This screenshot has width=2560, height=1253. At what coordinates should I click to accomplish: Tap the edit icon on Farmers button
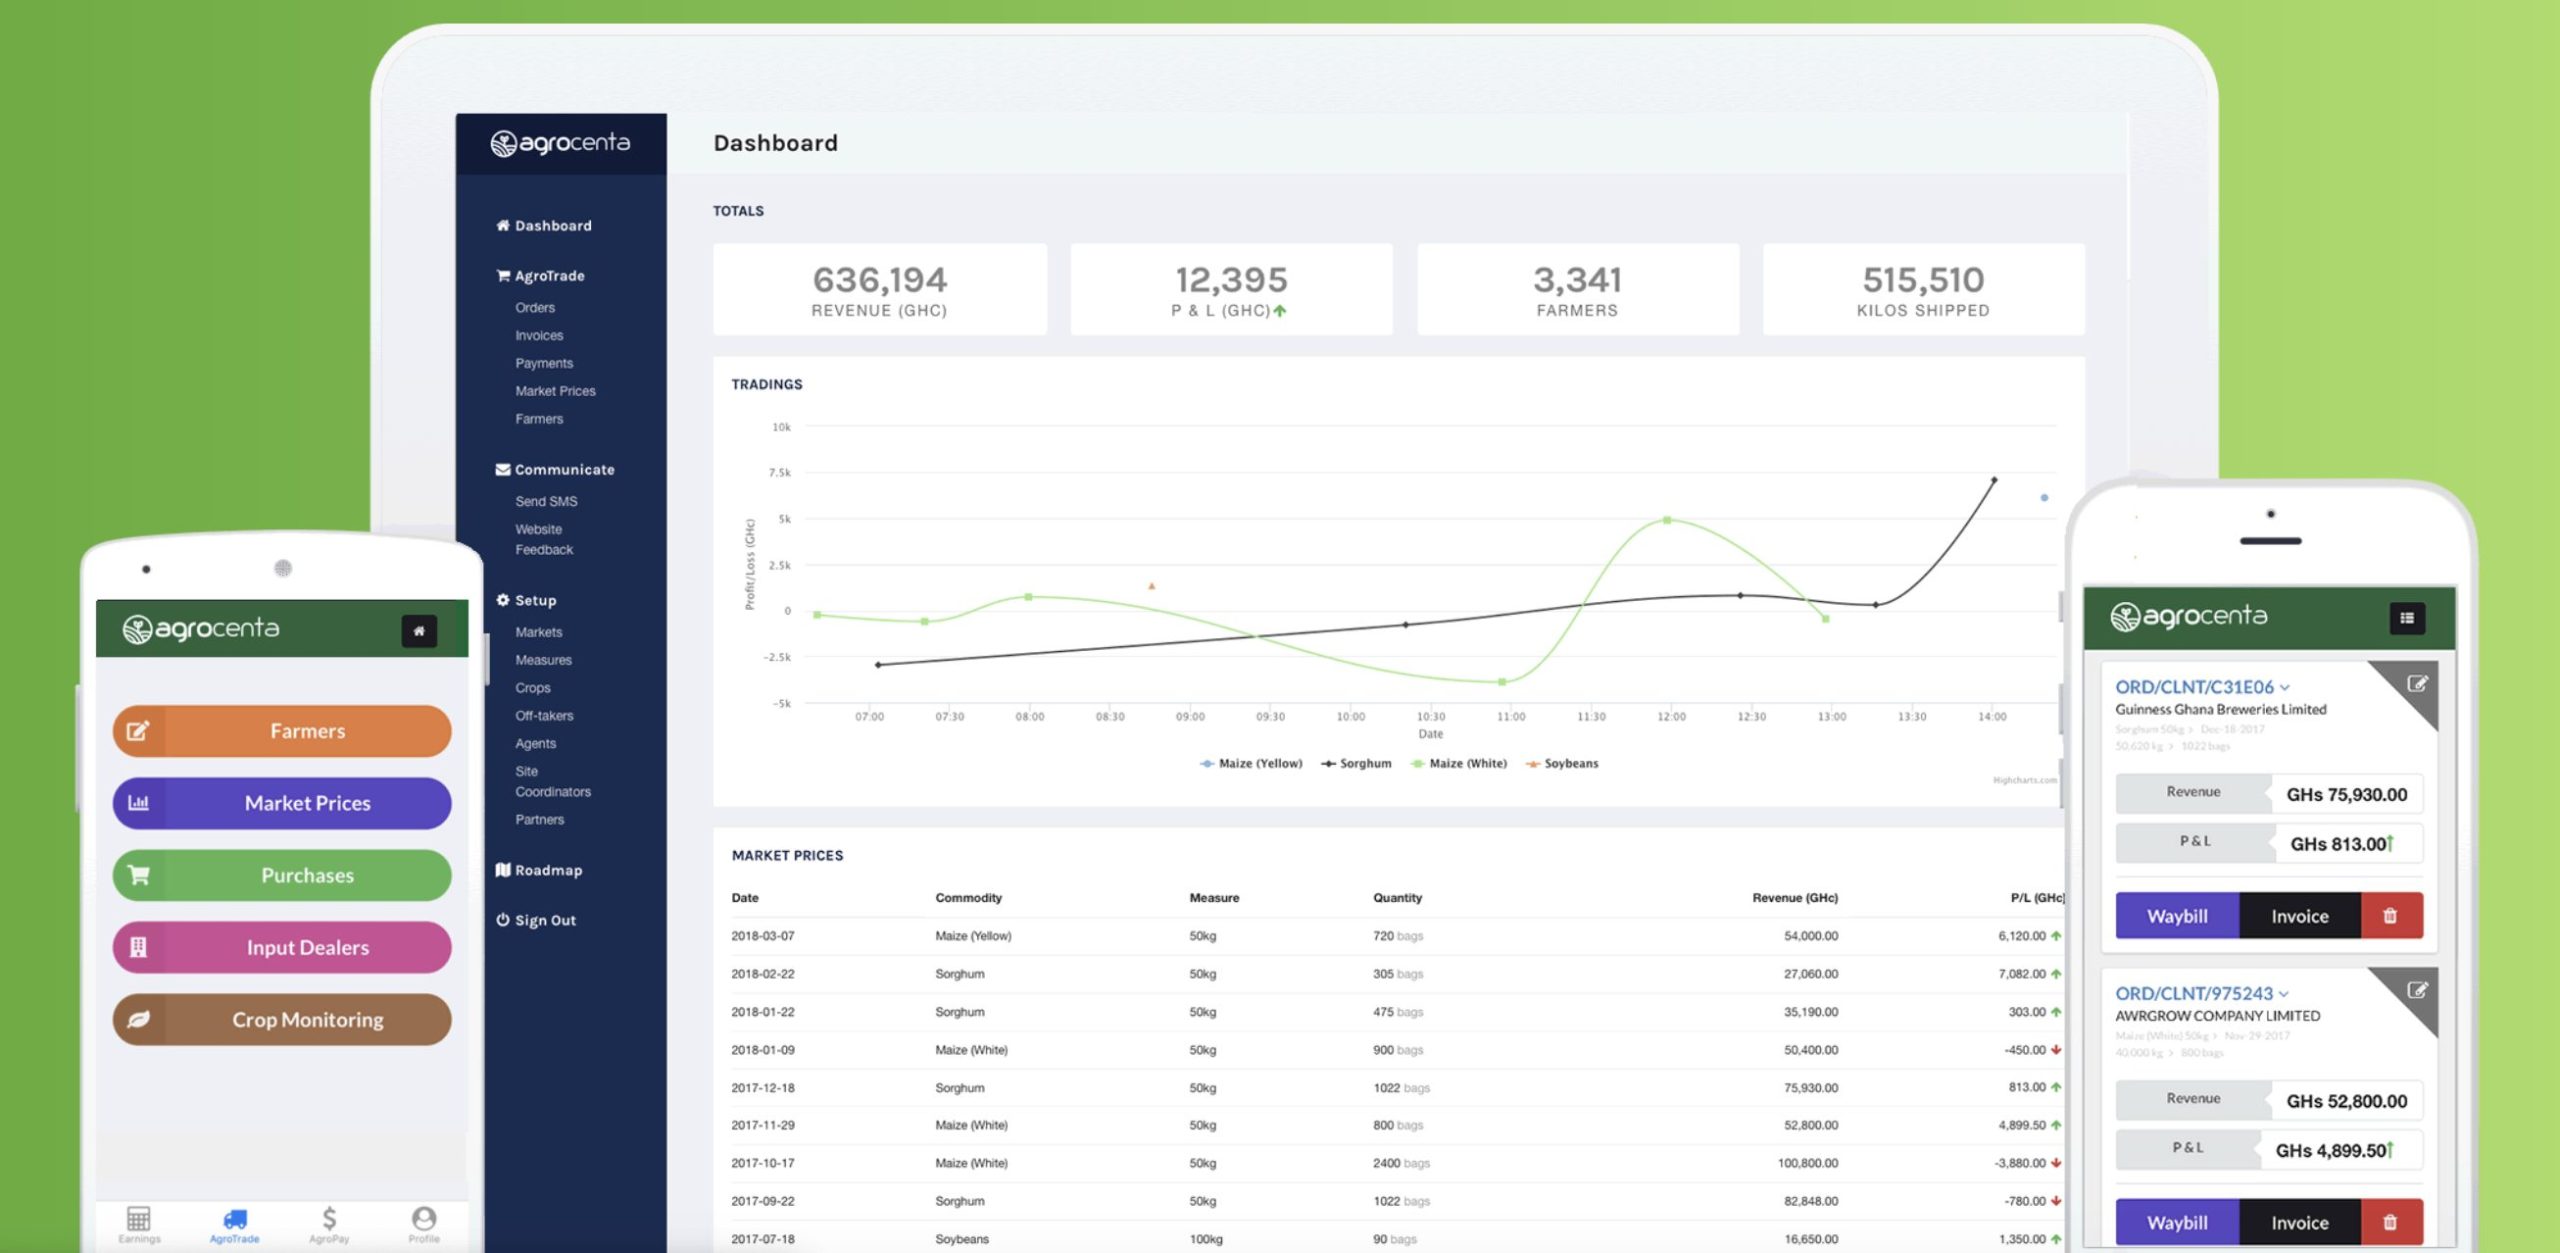(x=138, y=731)
